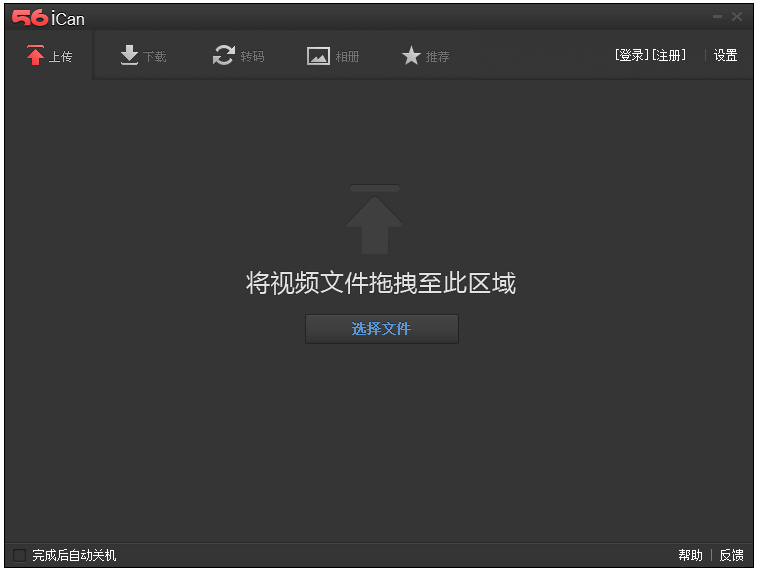Click the large upload arrow drop area

375,219
